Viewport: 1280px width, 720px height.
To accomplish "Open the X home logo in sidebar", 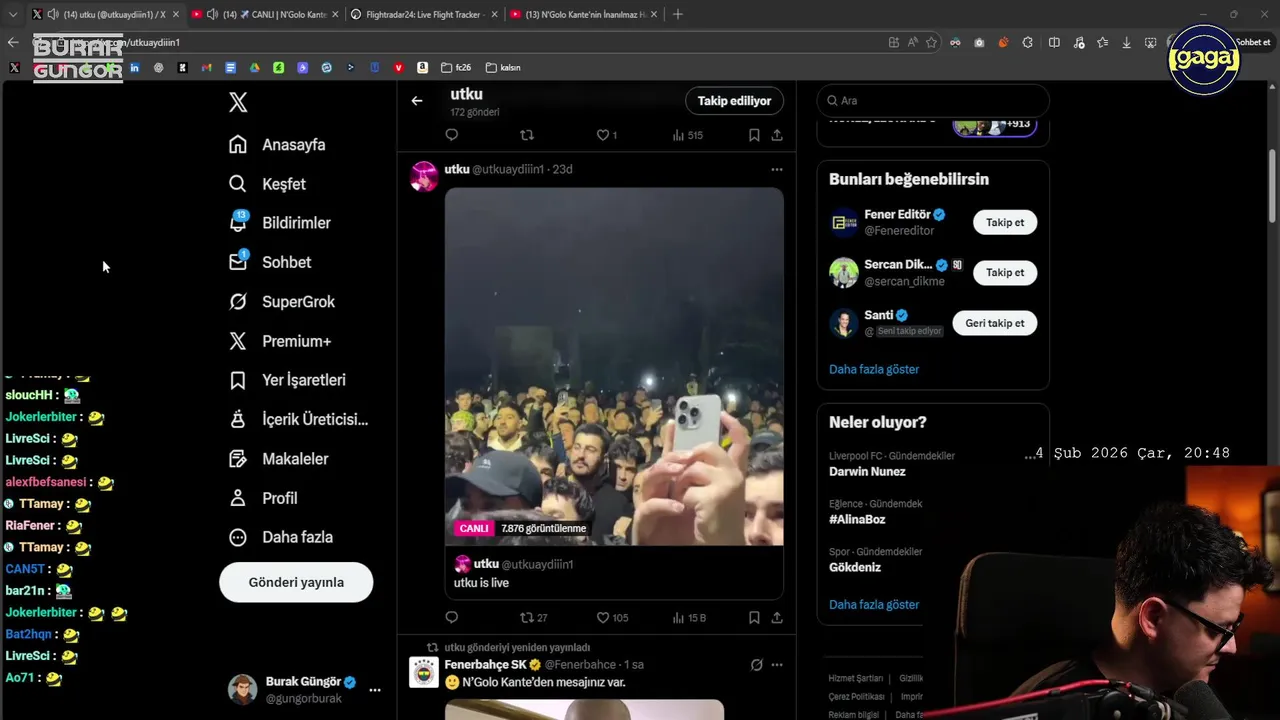I will coord(238,102).
